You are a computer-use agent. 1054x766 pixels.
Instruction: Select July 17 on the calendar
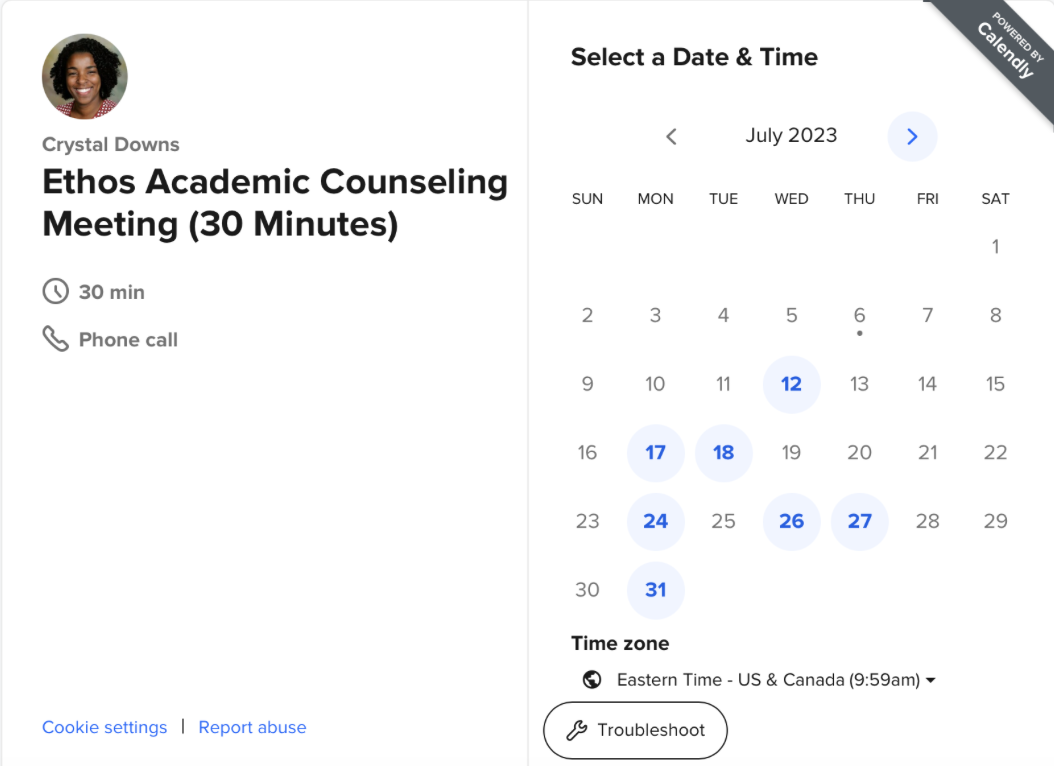coord(655,453)
